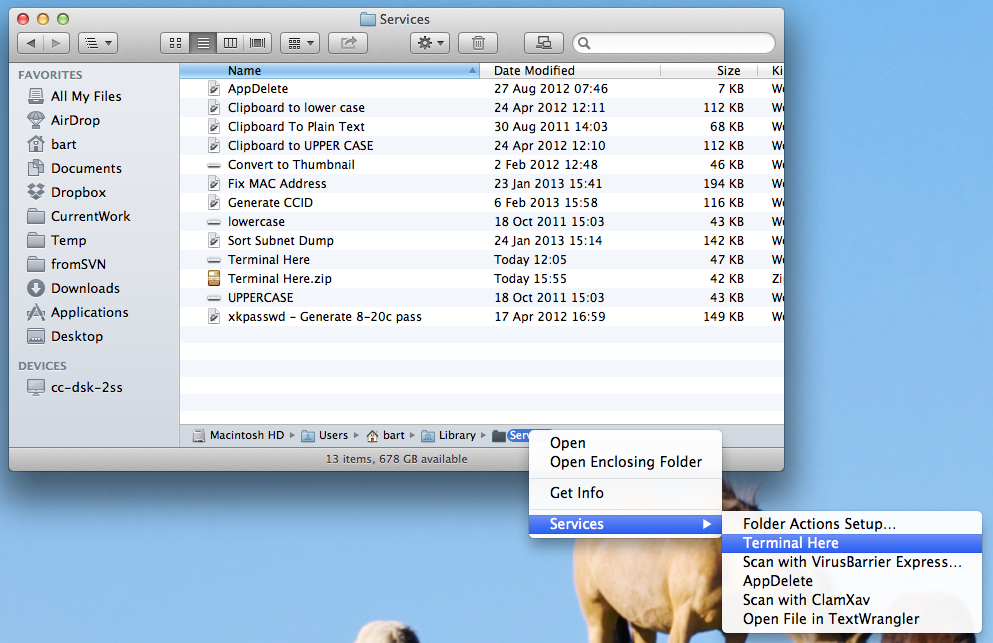This screenshot has width=993, height=643.
Task: Select Clipboard to lower case file
Action: (x=296, y=108)
